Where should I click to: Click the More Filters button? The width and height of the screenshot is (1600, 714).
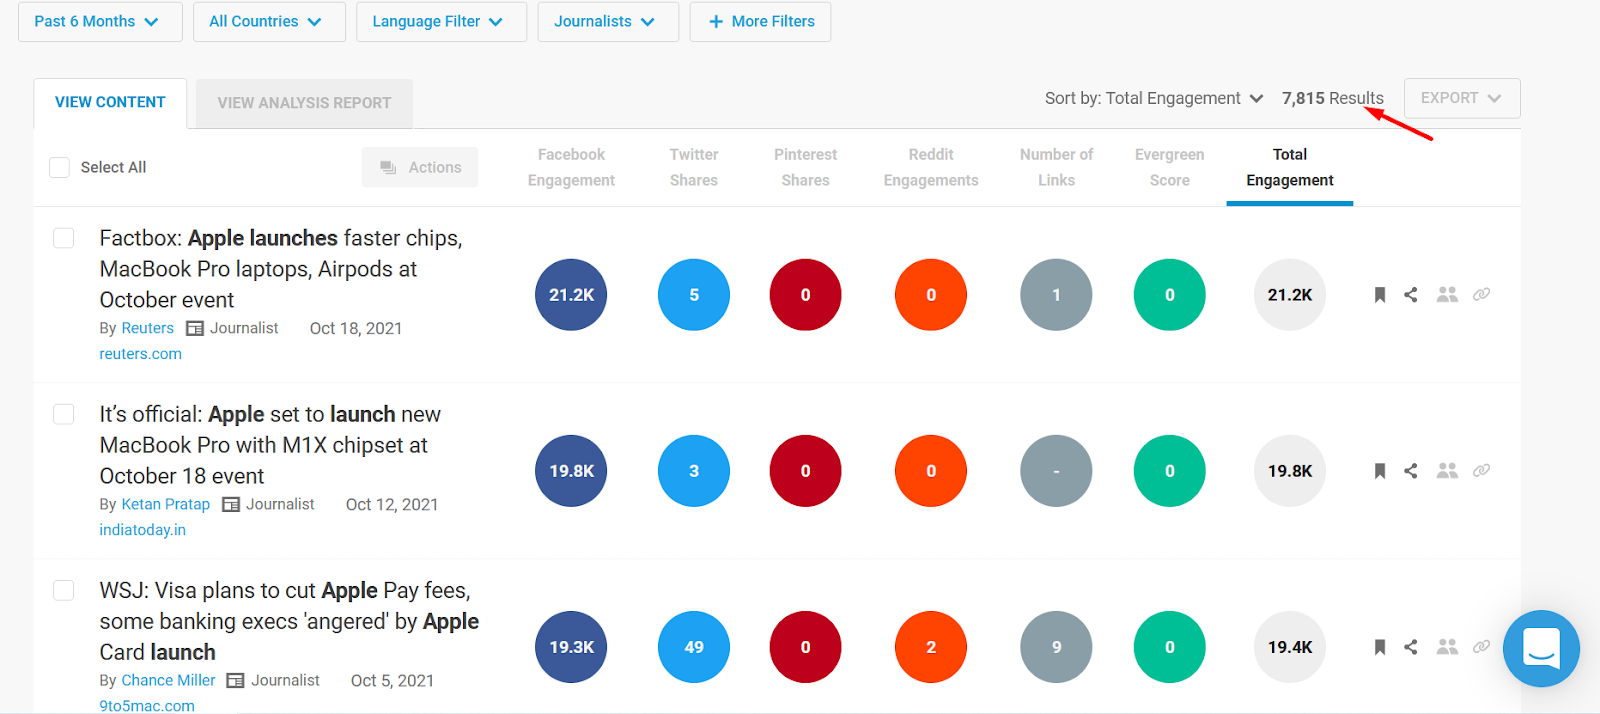[x=760, y=22]
